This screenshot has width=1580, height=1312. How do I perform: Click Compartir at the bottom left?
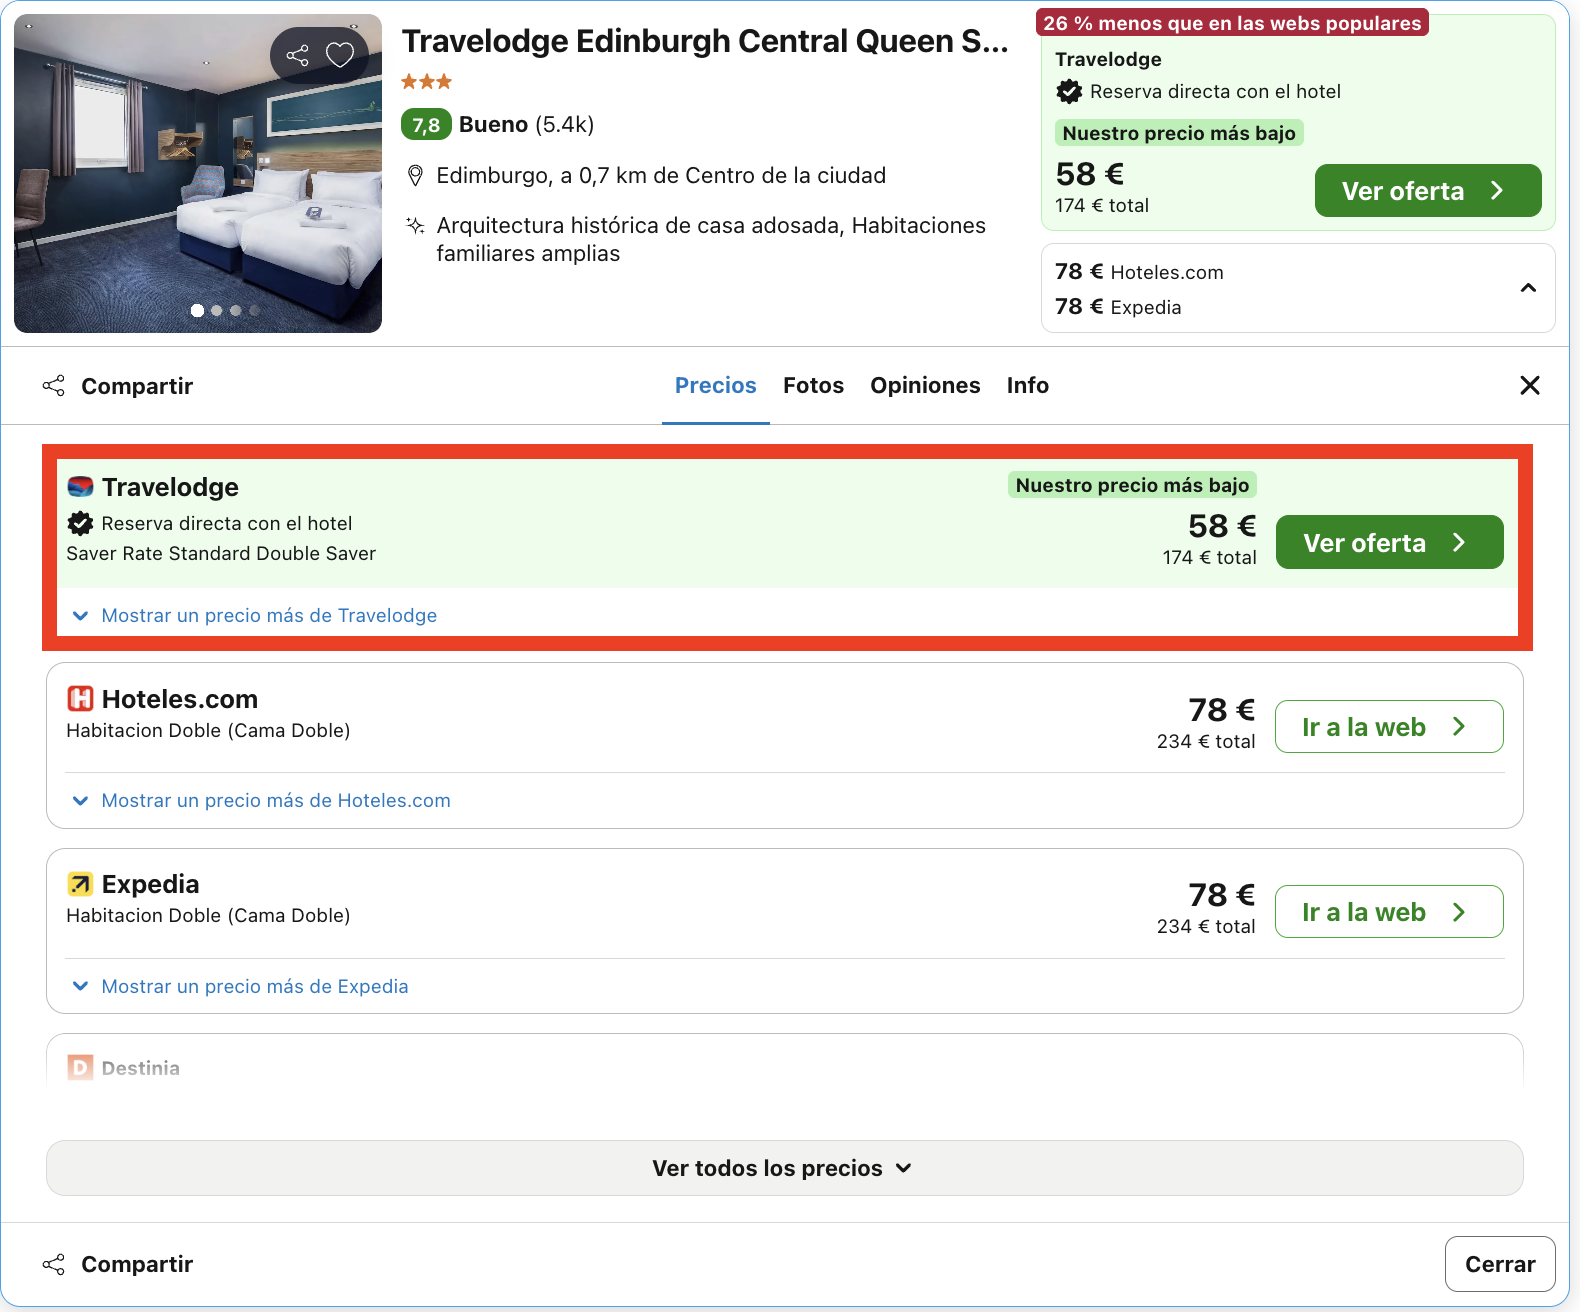[x=118, y=1264]
